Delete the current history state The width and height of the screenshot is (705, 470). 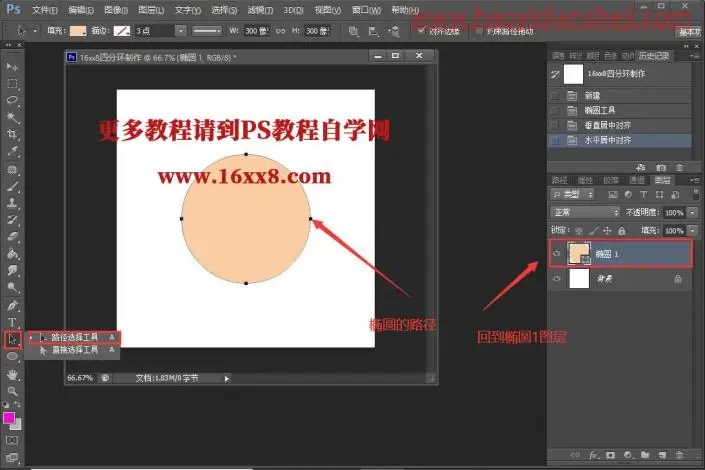[679, 167]
